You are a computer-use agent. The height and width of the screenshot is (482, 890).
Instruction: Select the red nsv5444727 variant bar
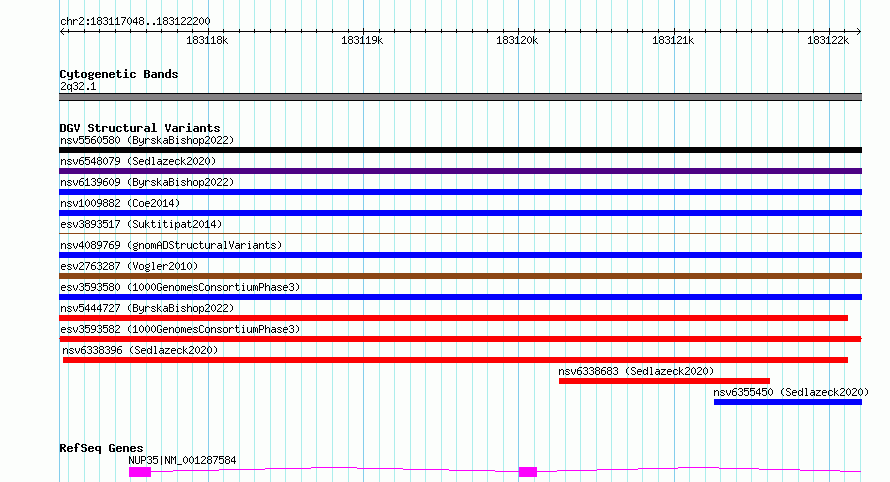454,318
